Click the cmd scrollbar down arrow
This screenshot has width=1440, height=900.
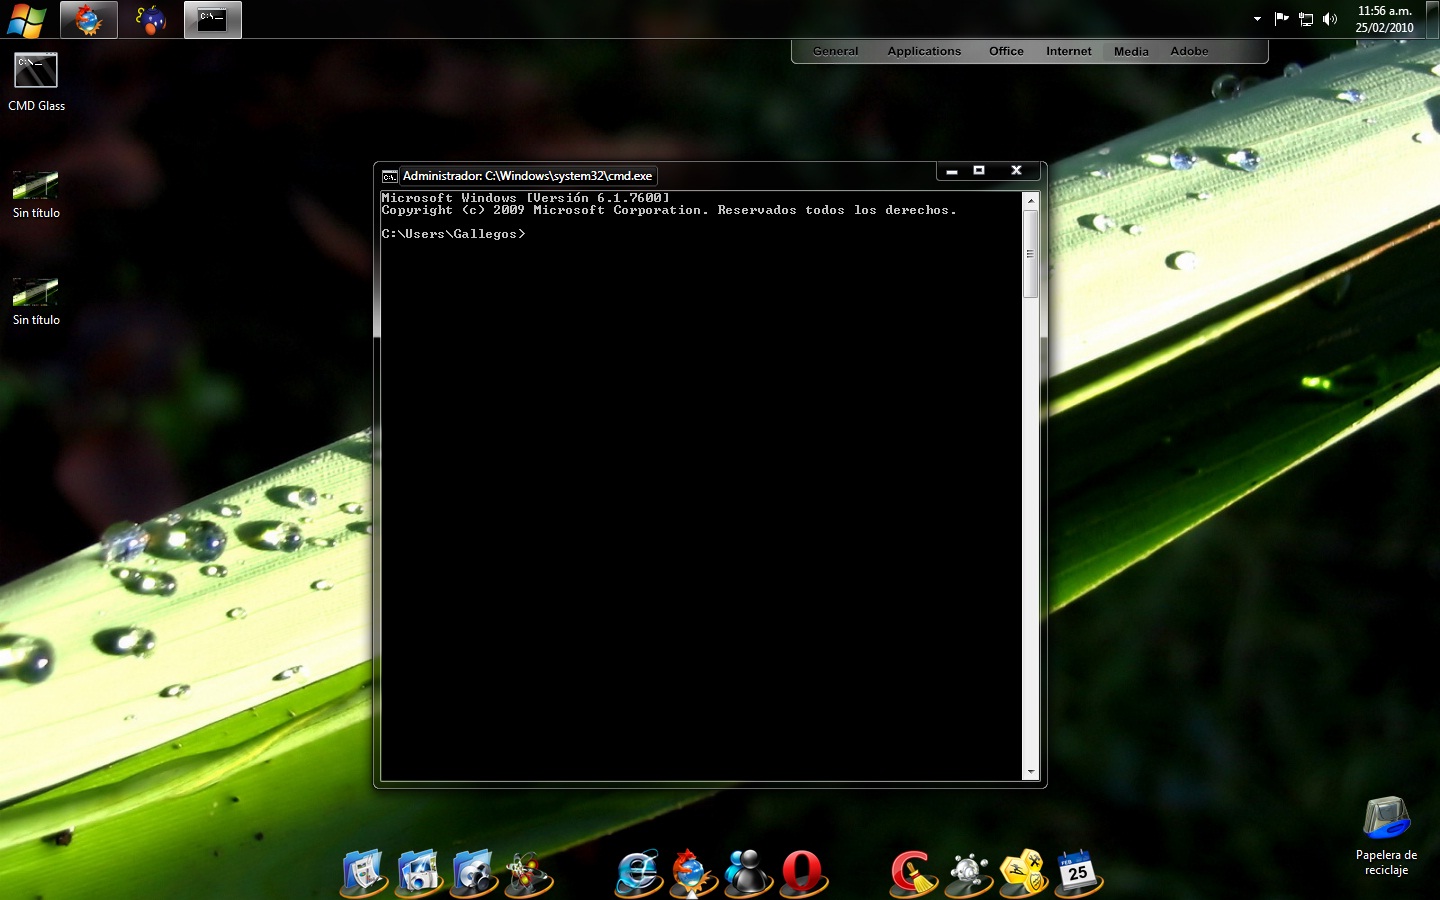pyautogui.click(x=1031, y=772)
